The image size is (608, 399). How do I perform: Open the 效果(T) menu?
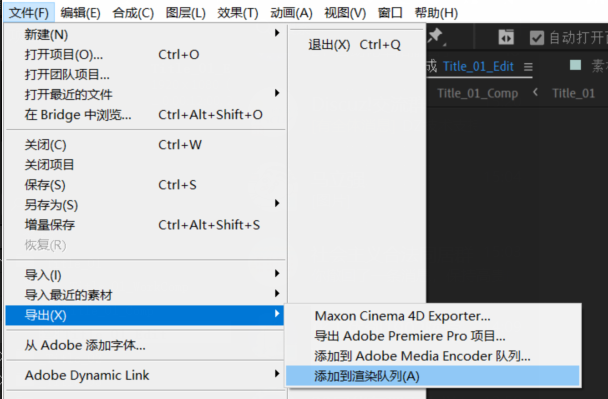click(238, 13)
